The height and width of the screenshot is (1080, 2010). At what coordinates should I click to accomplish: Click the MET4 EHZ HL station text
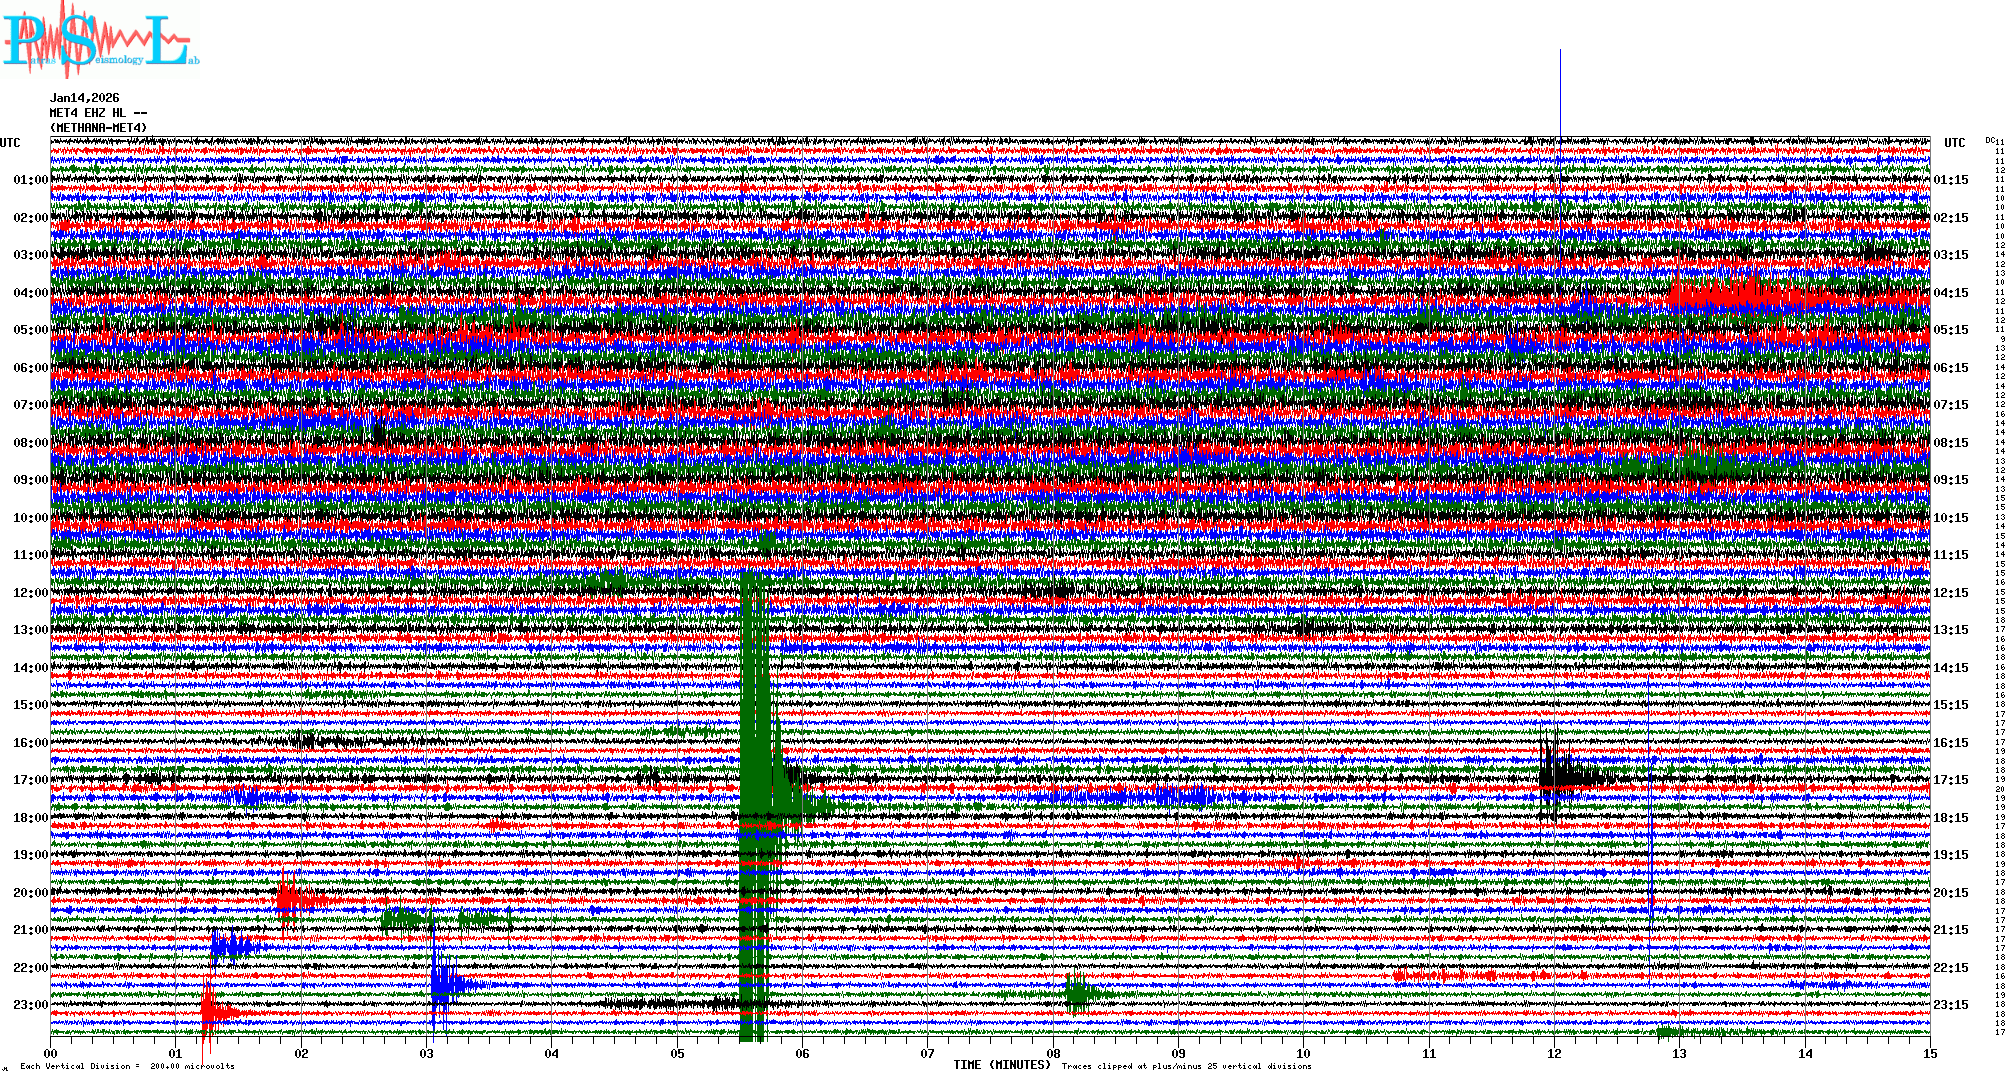click(97, 113)
